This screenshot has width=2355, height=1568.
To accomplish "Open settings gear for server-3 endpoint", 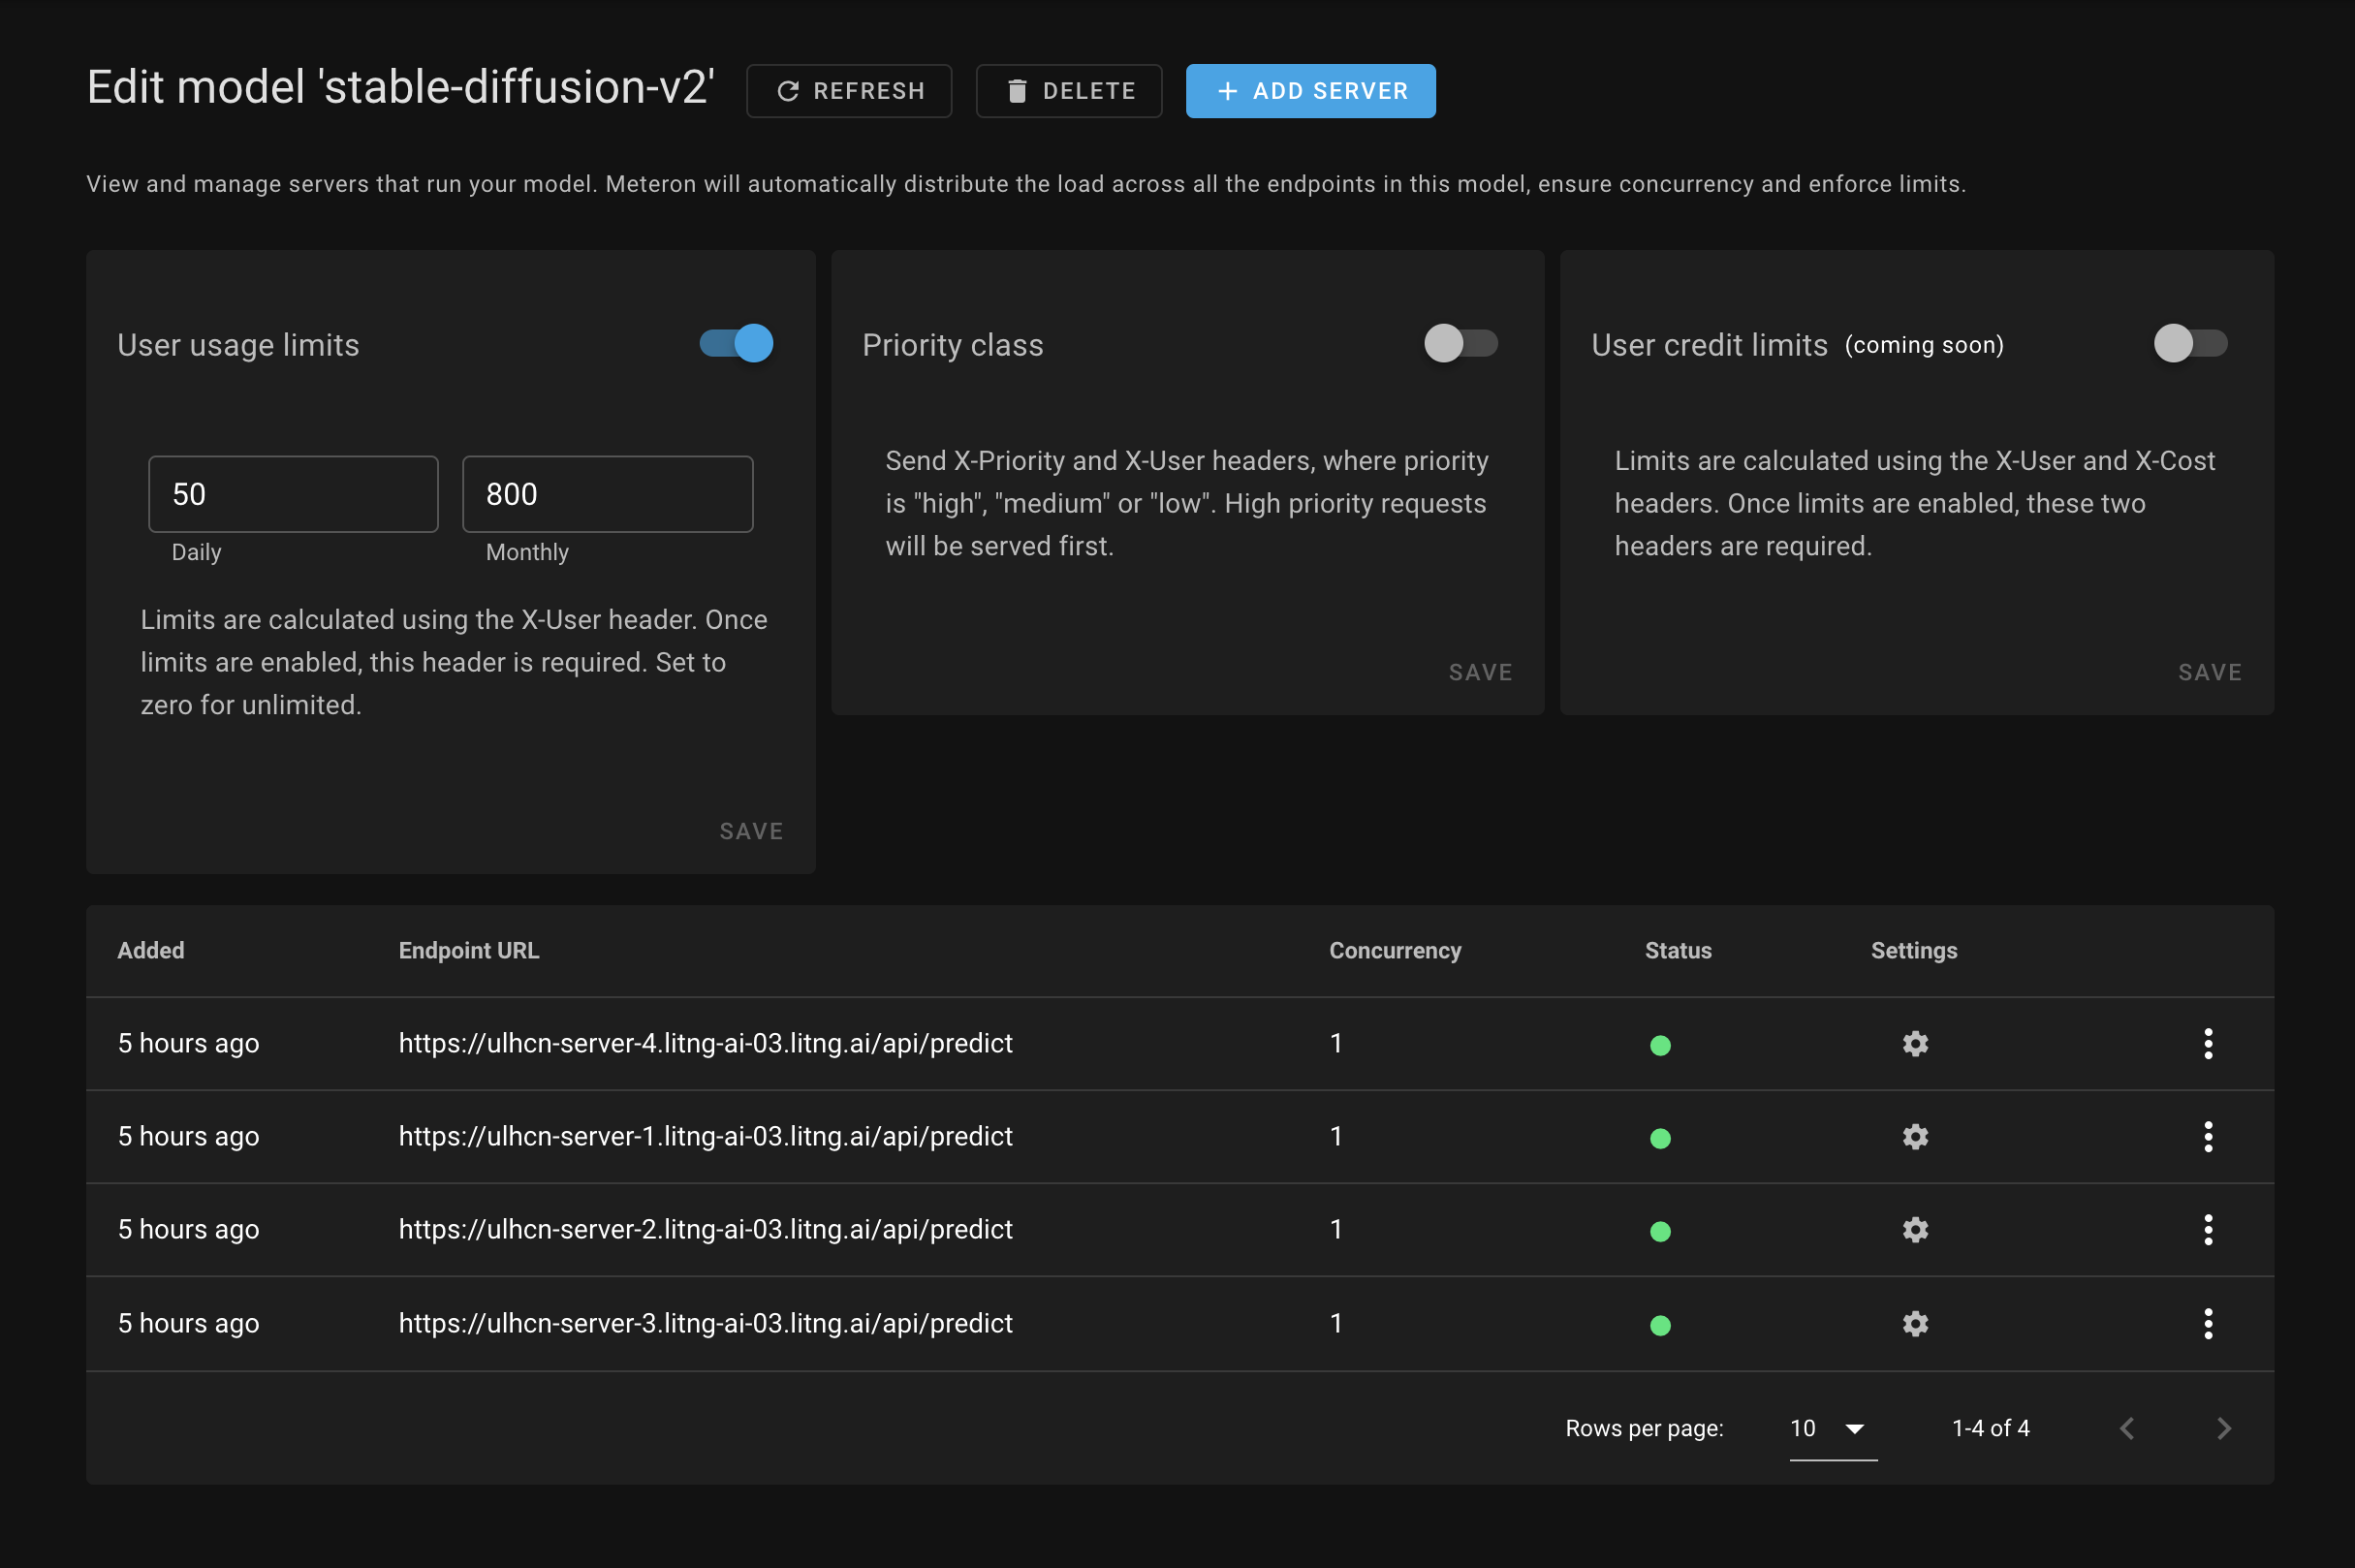I will point(1914,1323).
